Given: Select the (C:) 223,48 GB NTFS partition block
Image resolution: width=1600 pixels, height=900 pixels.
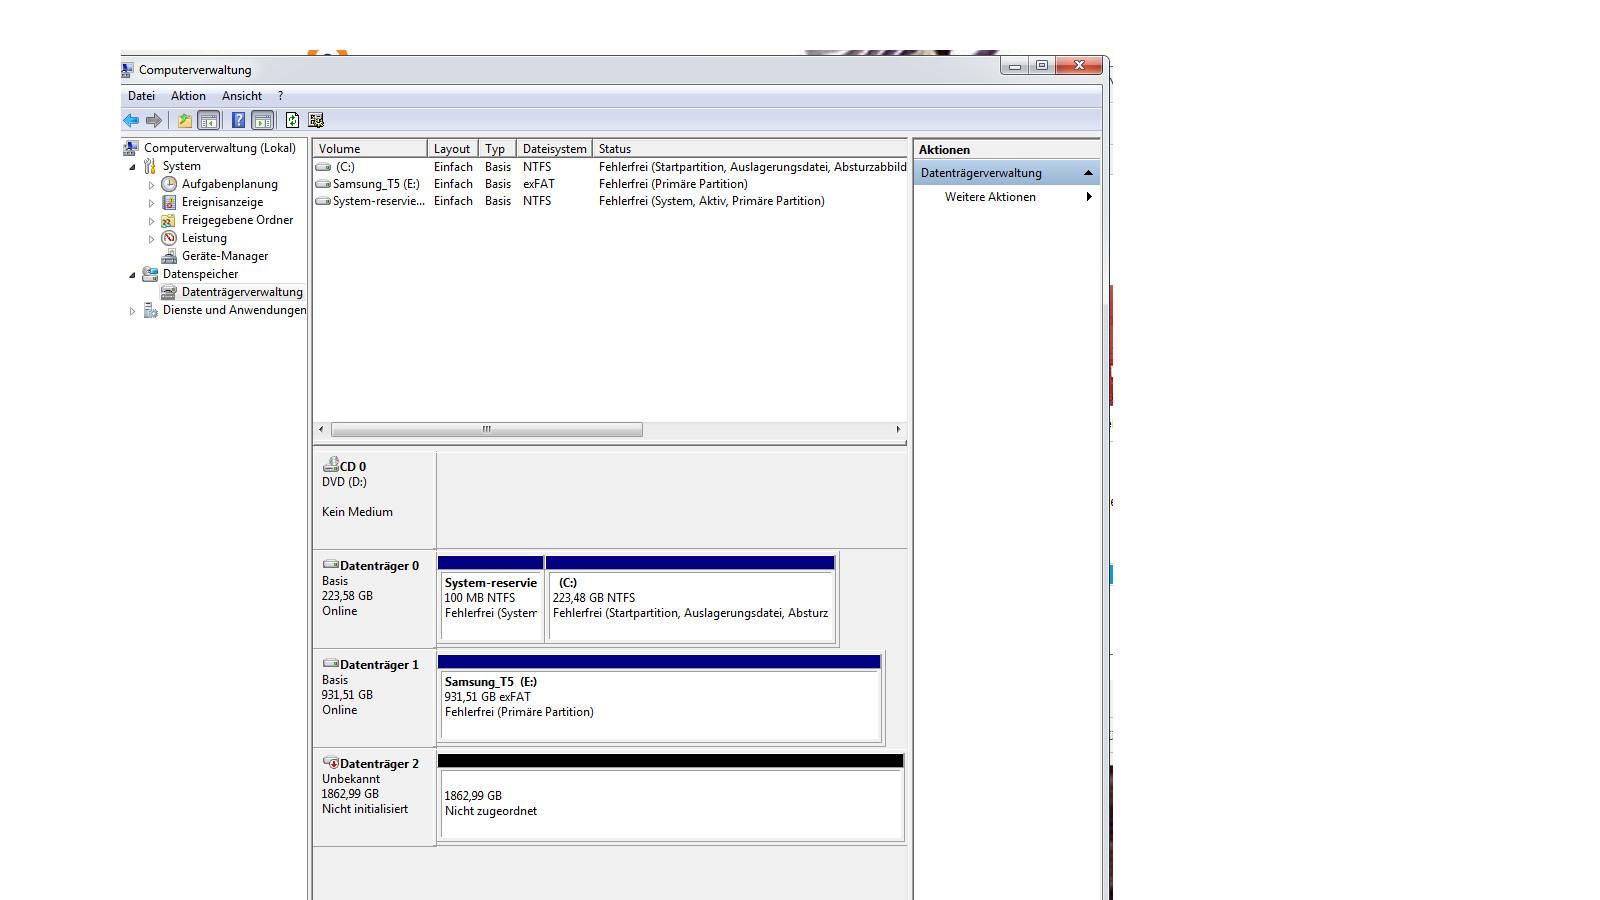Looking at the screenshot, I should [x=690, y=598].
